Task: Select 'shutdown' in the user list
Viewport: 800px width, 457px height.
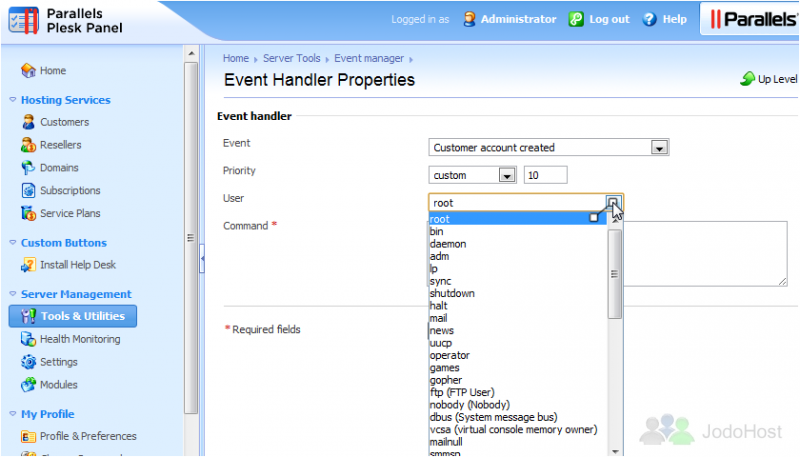Action: tap(518, 293)
